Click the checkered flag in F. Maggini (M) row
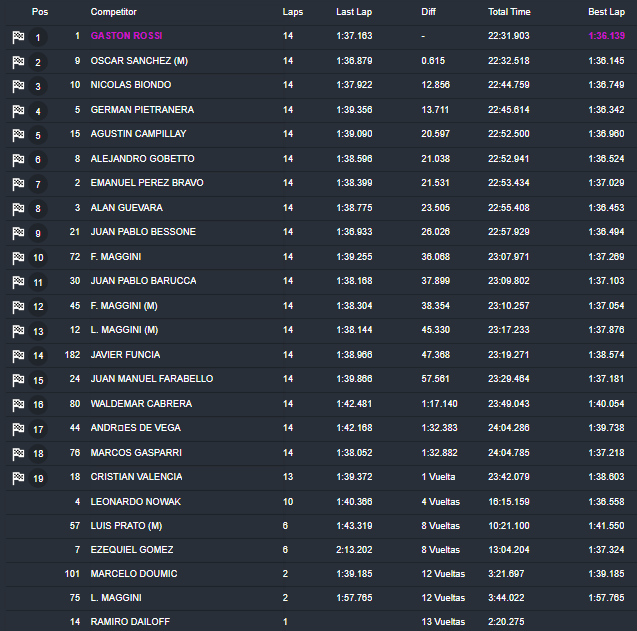The height and width of the screenshot is (631, 637). coord(18,307)
